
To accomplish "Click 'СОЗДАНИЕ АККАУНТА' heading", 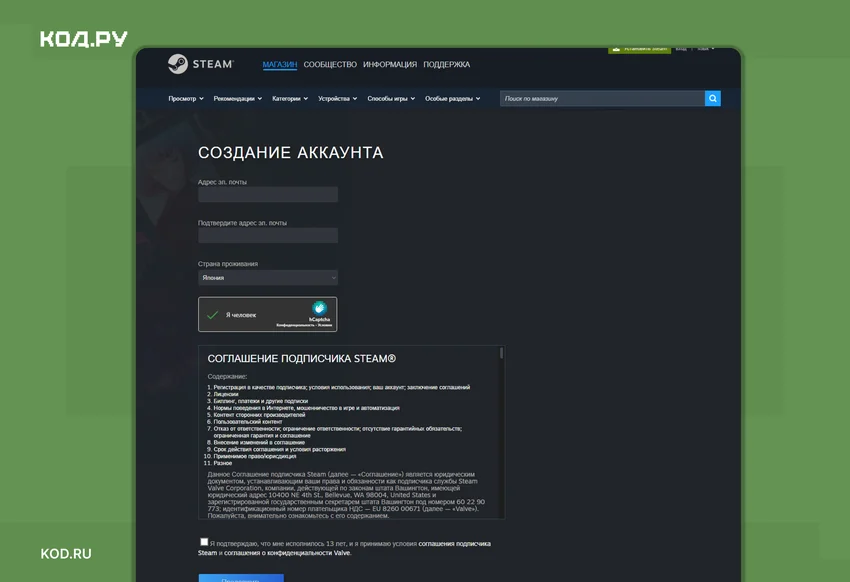I will coord(291,153).
